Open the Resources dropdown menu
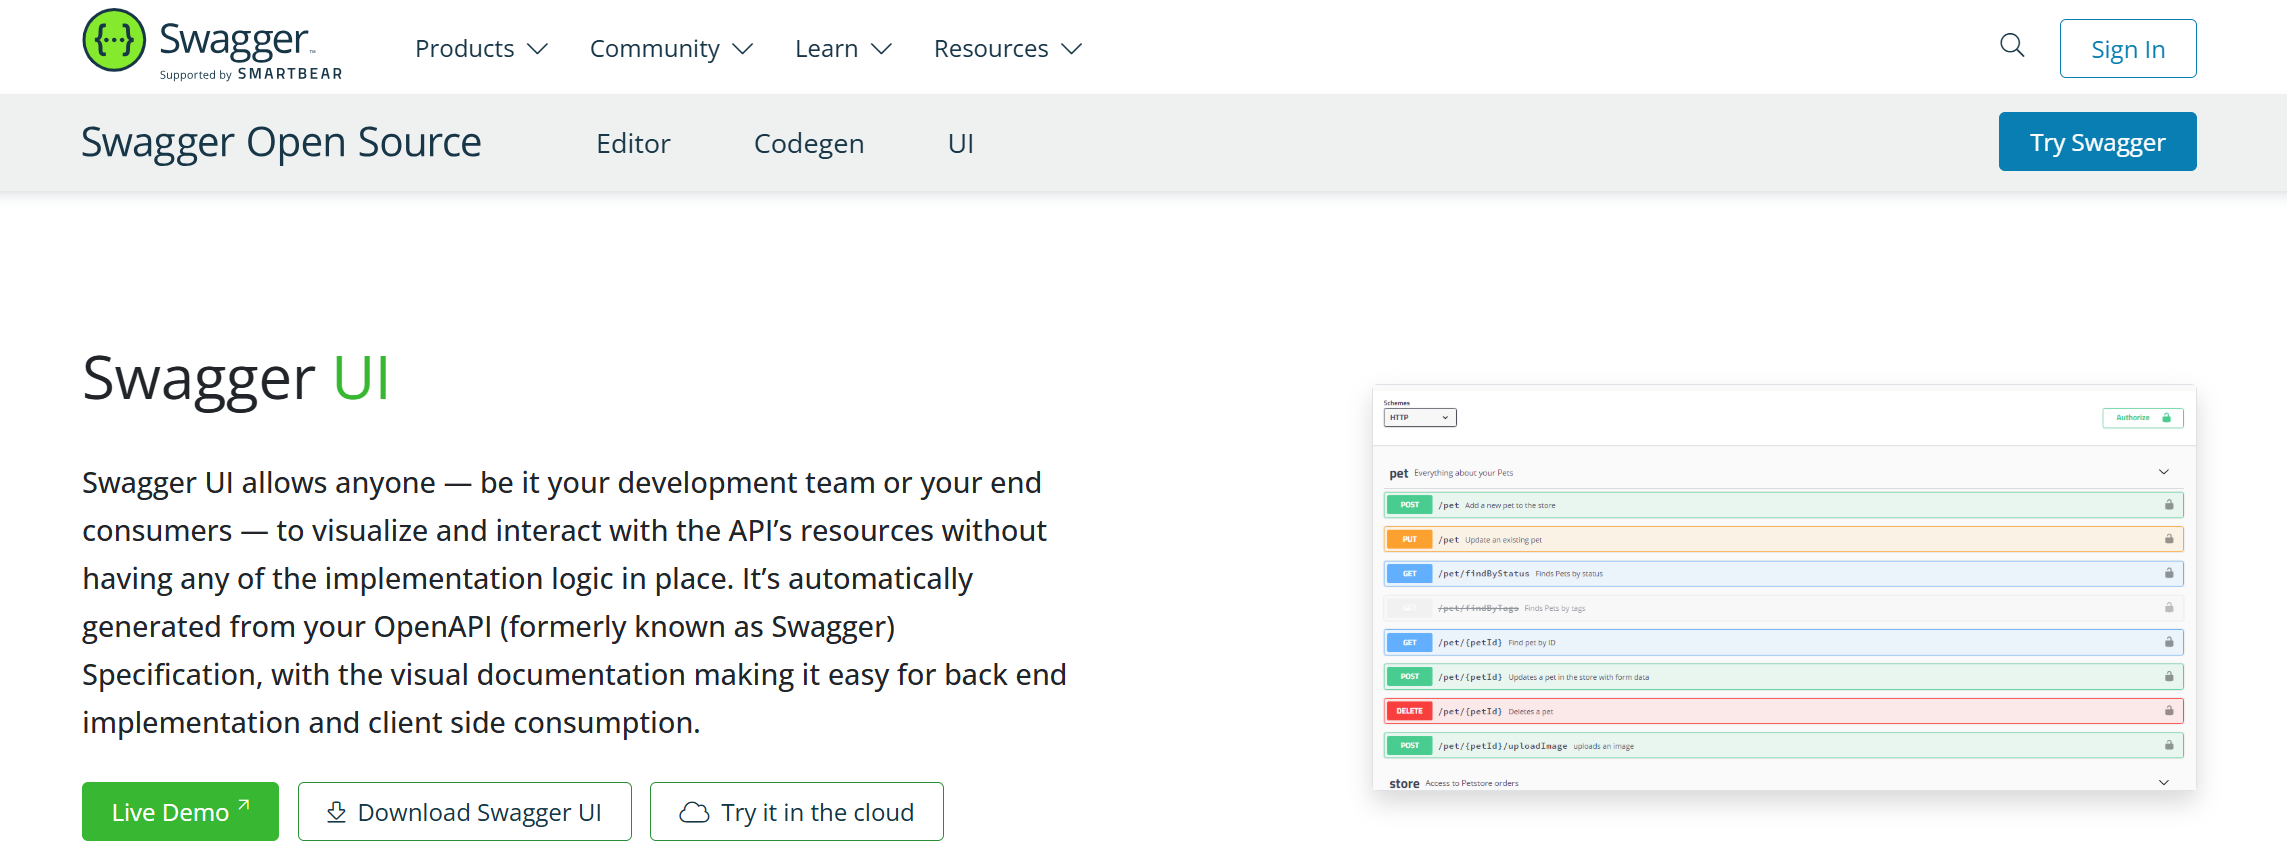This screenshot has height=864, width=2287. [1007, 49]
